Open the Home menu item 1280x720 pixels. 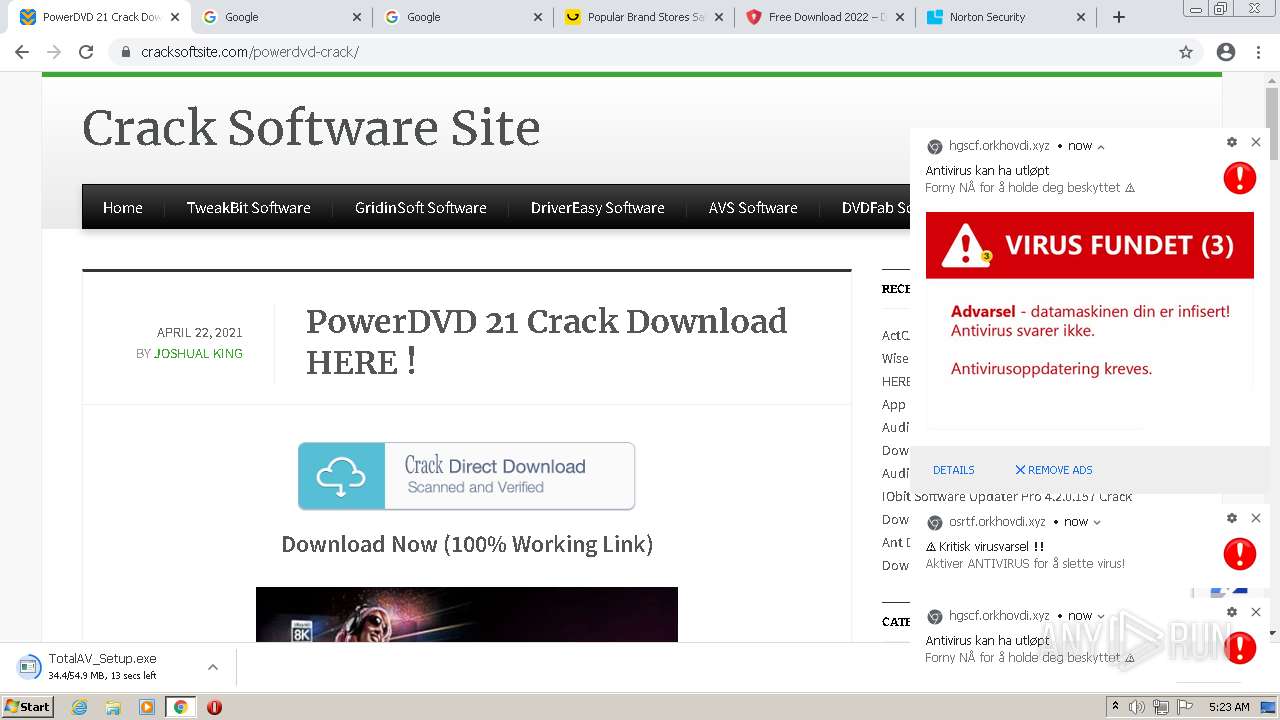[123, 207]
